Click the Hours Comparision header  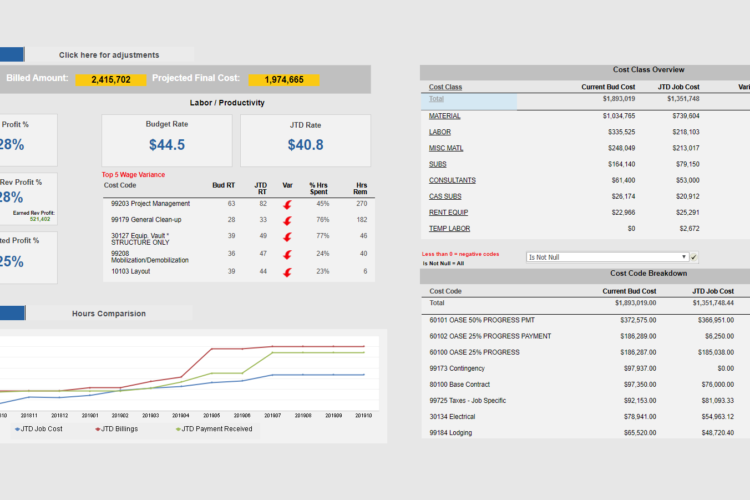[x=109, y=313]
